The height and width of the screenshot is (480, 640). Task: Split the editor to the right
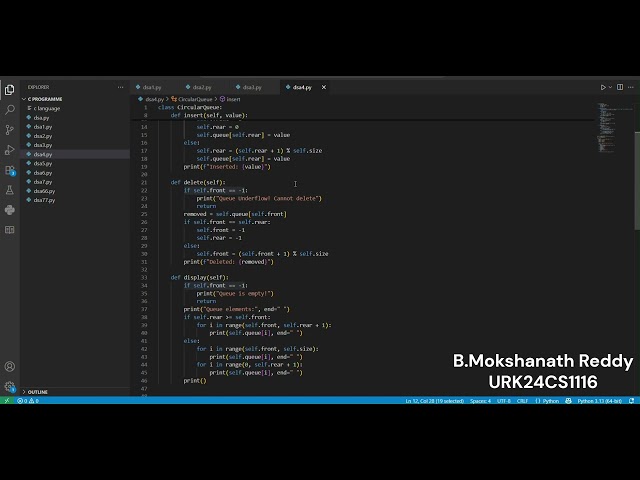click(x=619, y=87)
